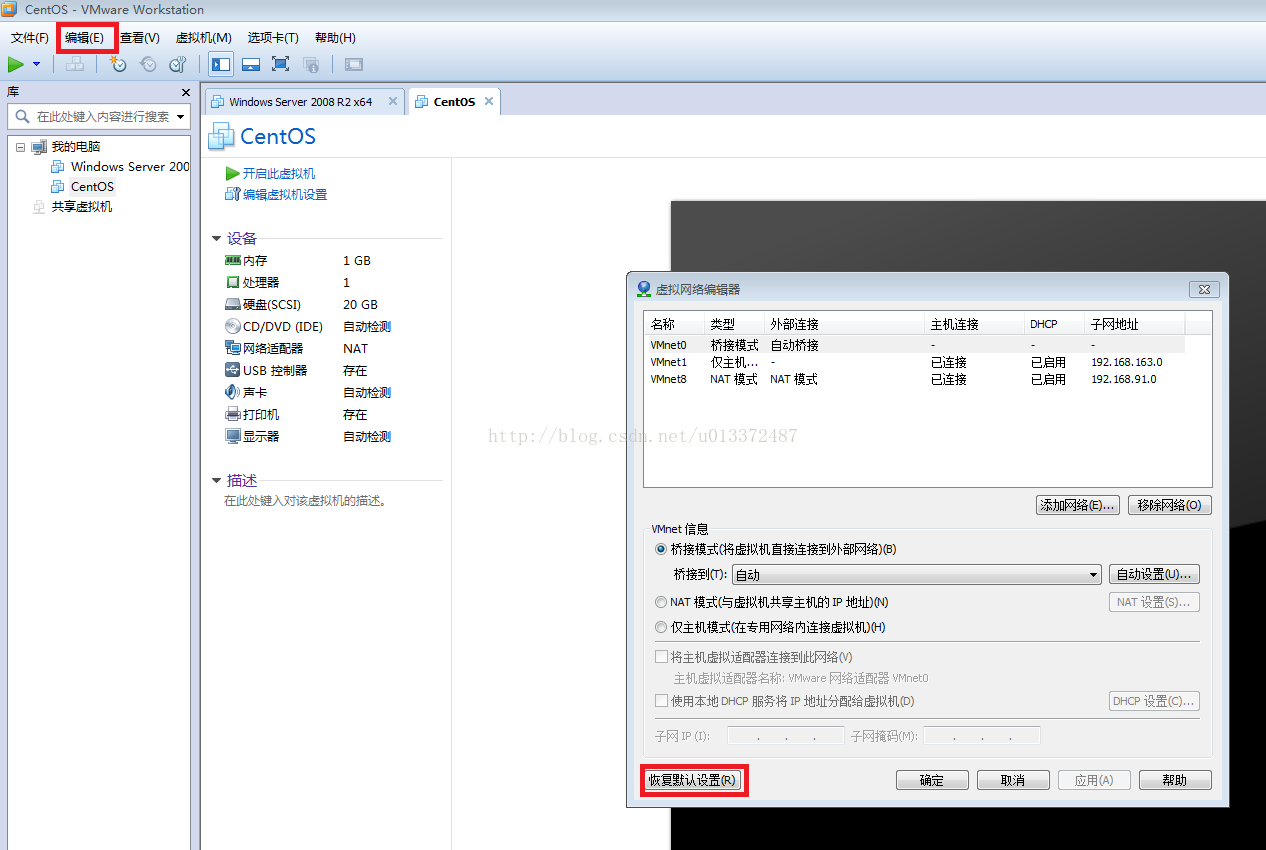Screen dimensions: 1266x850
Task: Take a snapshot with the clock-star icon
Action: point(118,64)
